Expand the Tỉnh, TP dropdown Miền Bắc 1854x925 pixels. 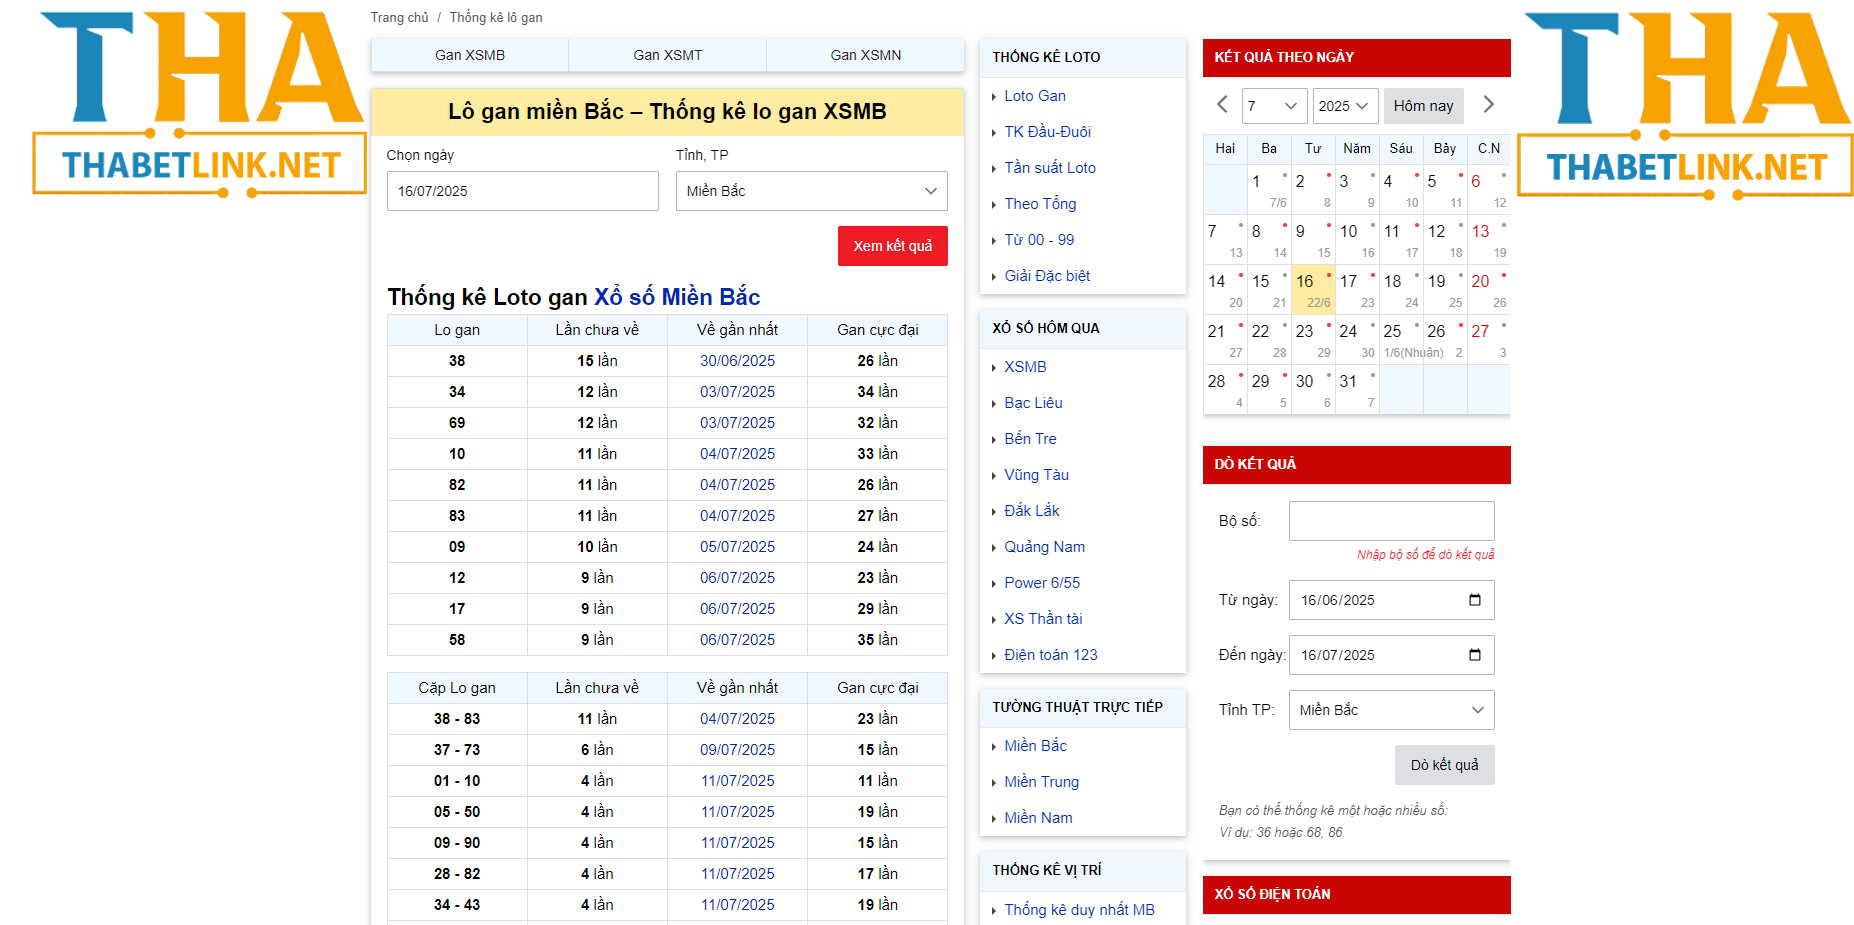(811, 191)
